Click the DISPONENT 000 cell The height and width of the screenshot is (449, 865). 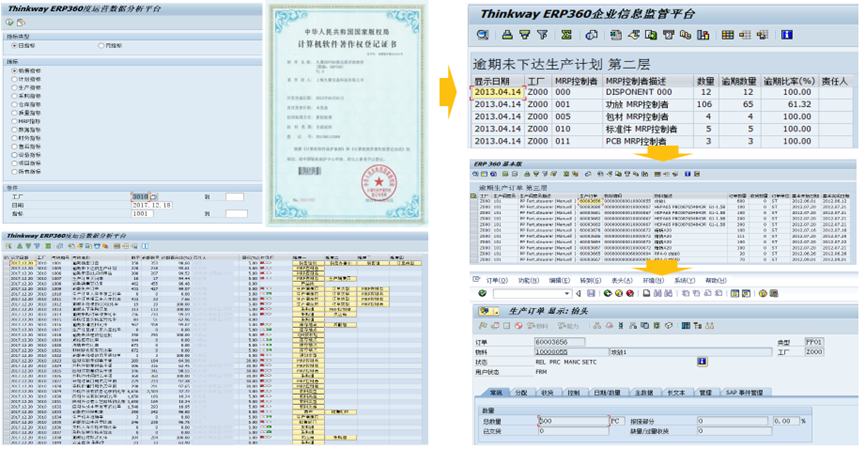(x=647, y=92)
